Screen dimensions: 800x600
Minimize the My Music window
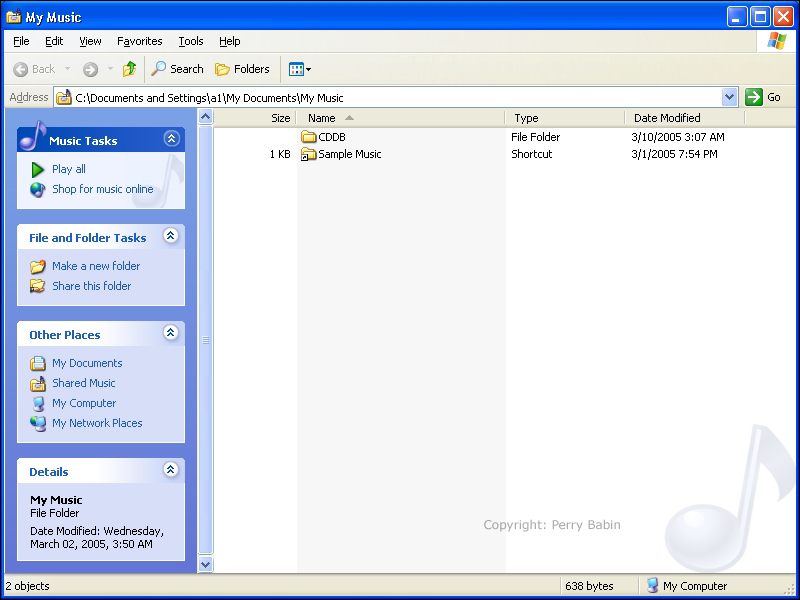[x=737, y=17]
